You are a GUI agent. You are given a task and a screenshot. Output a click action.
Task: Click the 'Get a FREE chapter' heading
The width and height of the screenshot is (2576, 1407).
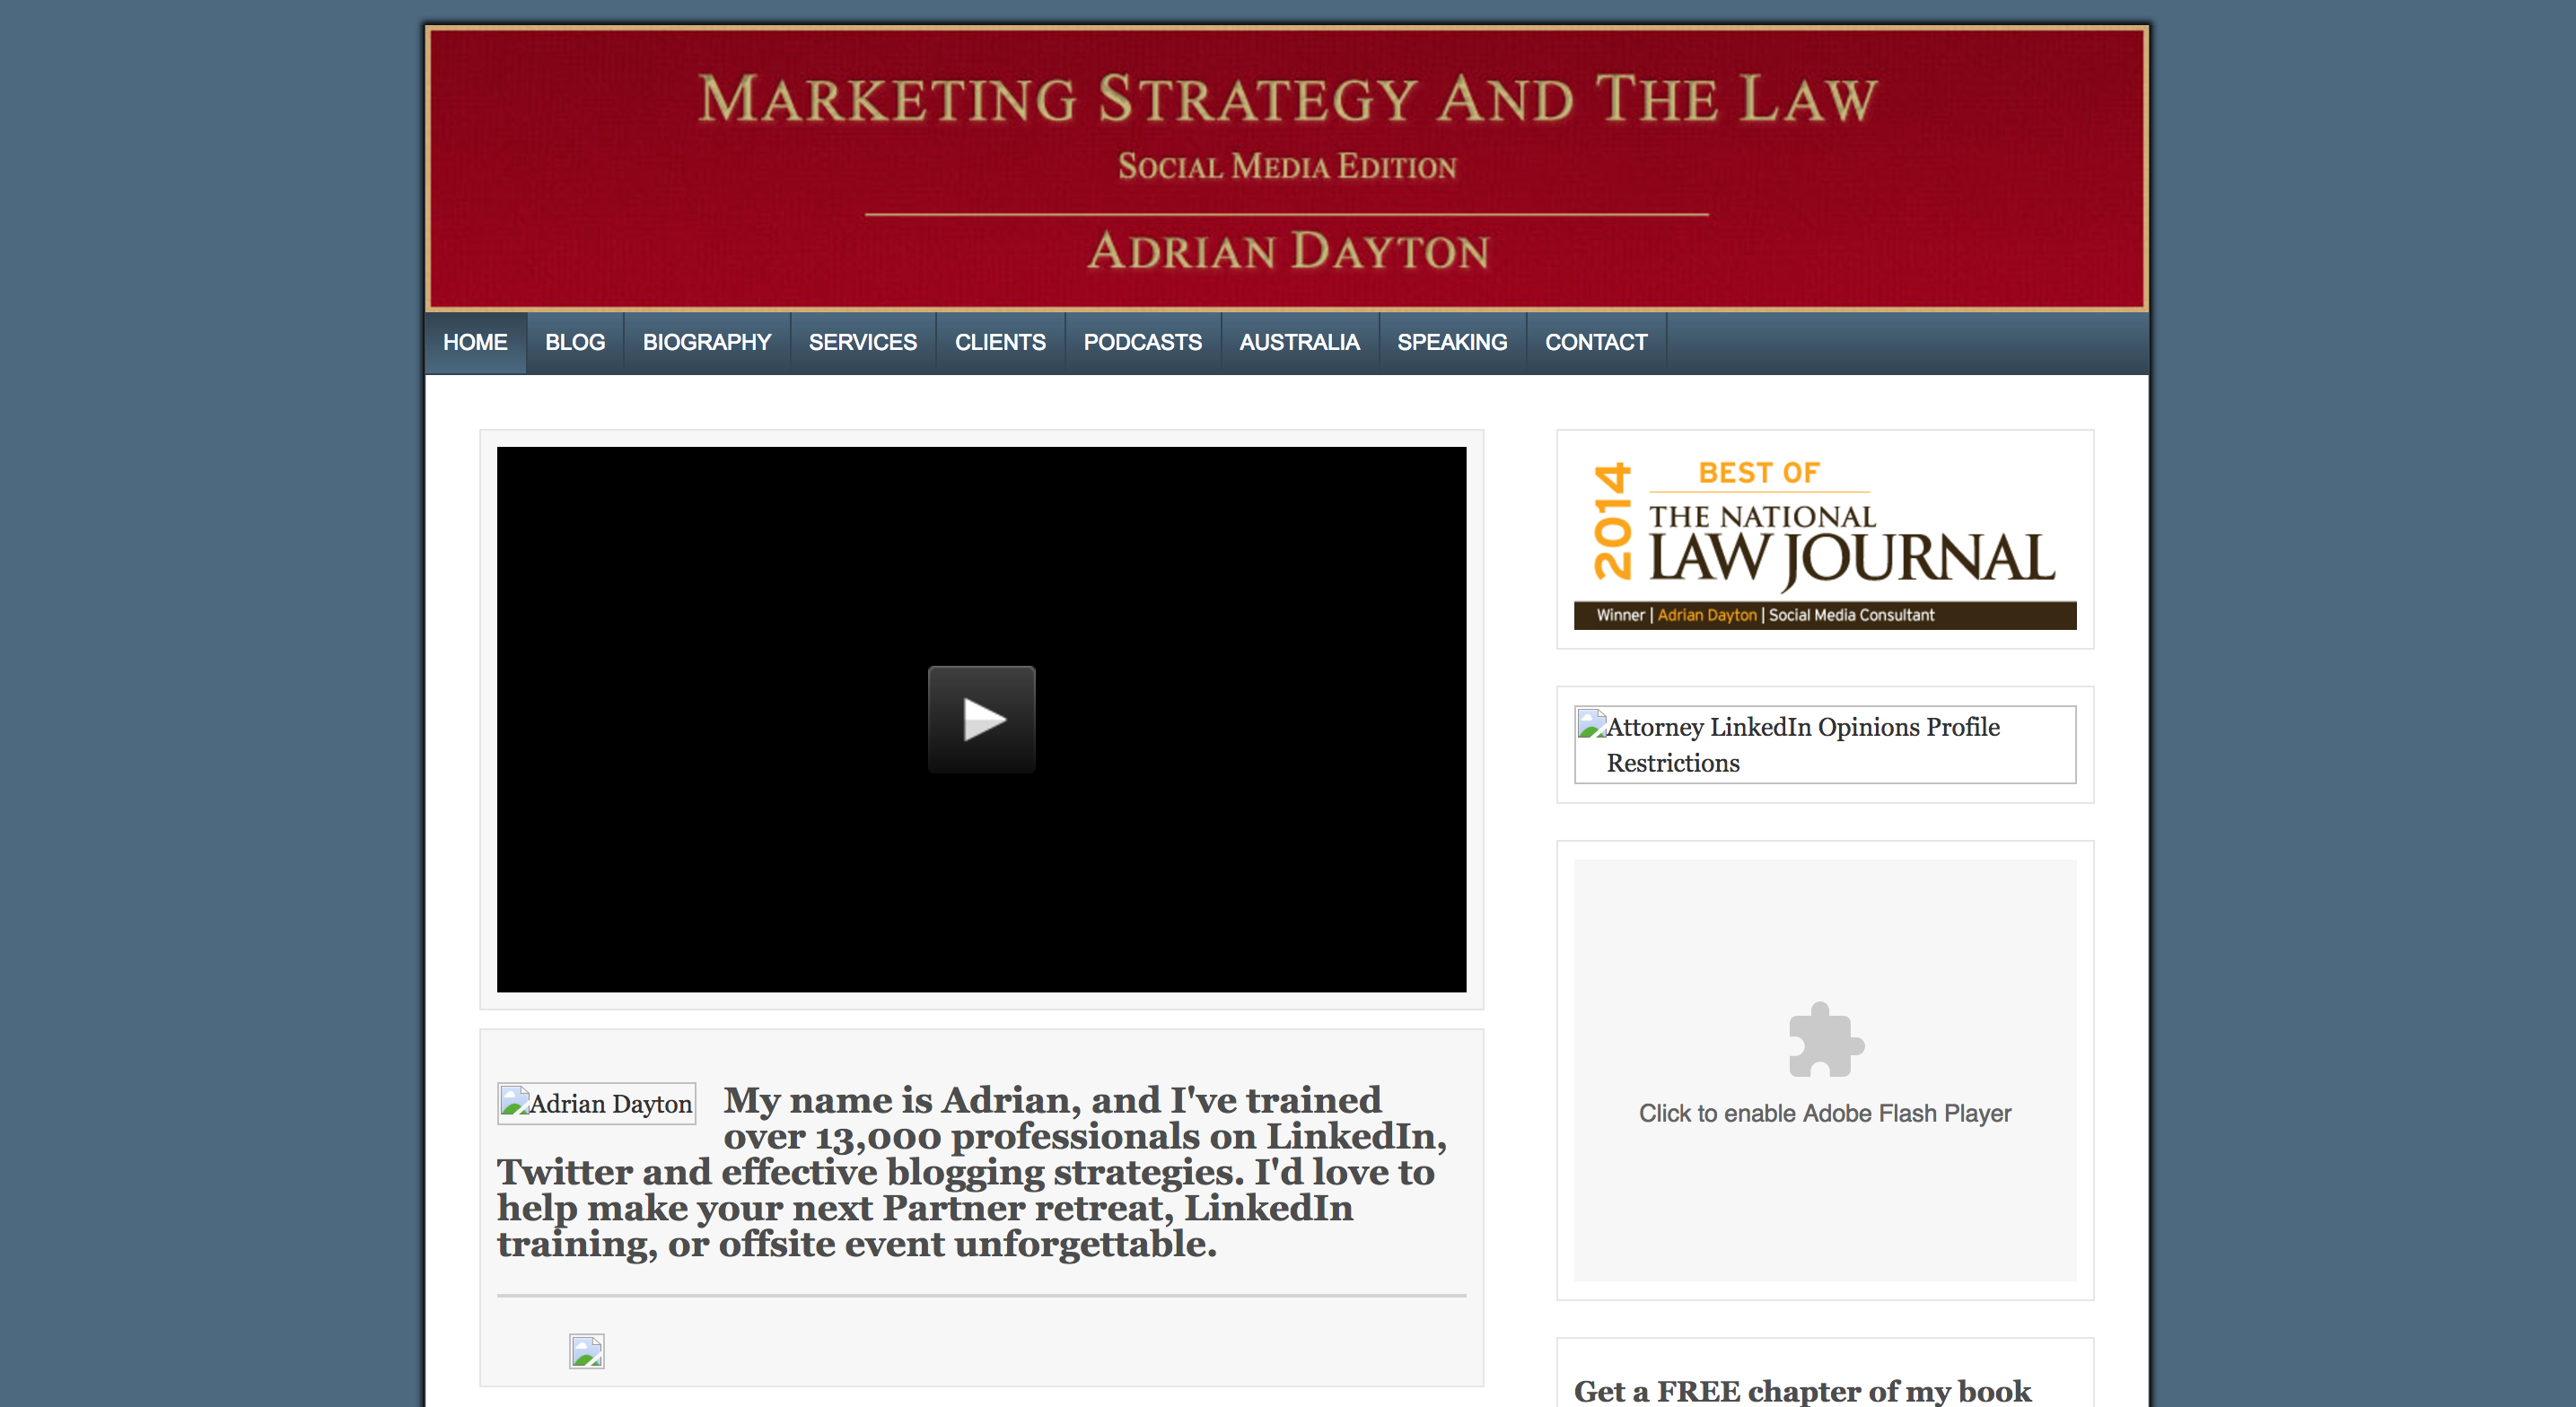pos(1802,1390)
